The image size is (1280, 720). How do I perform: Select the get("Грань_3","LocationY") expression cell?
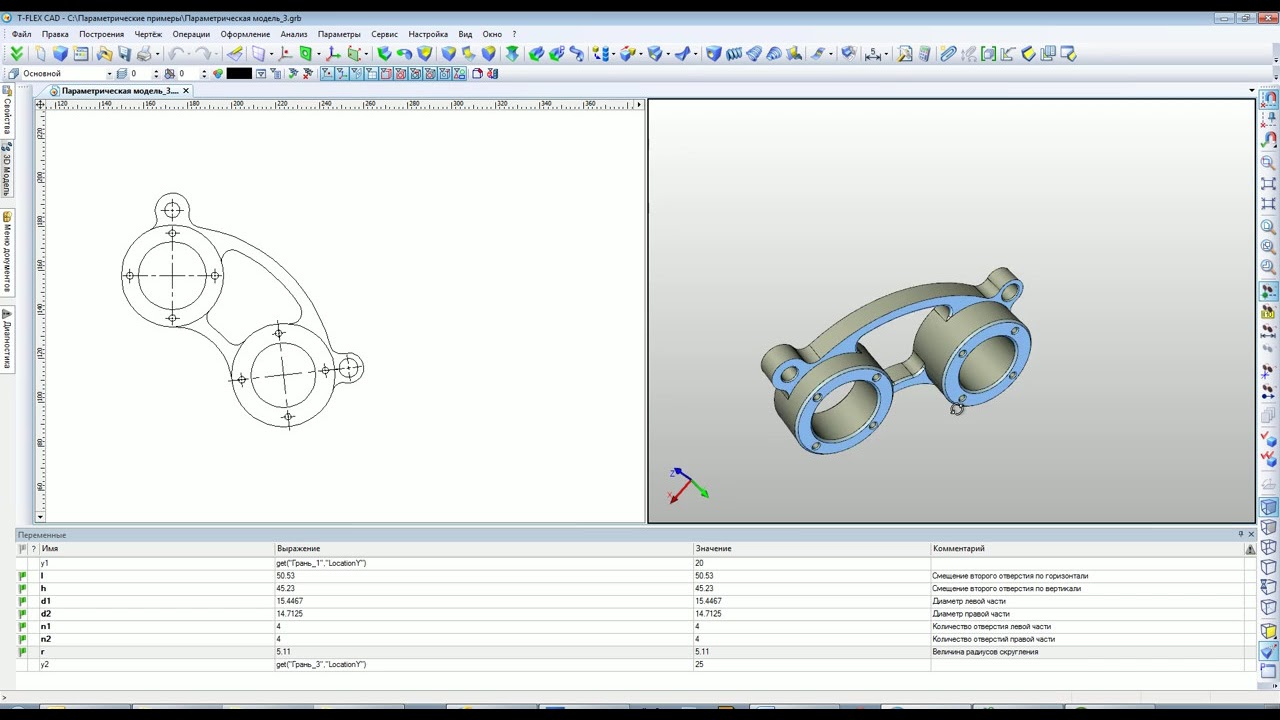(x=484, y=664)
